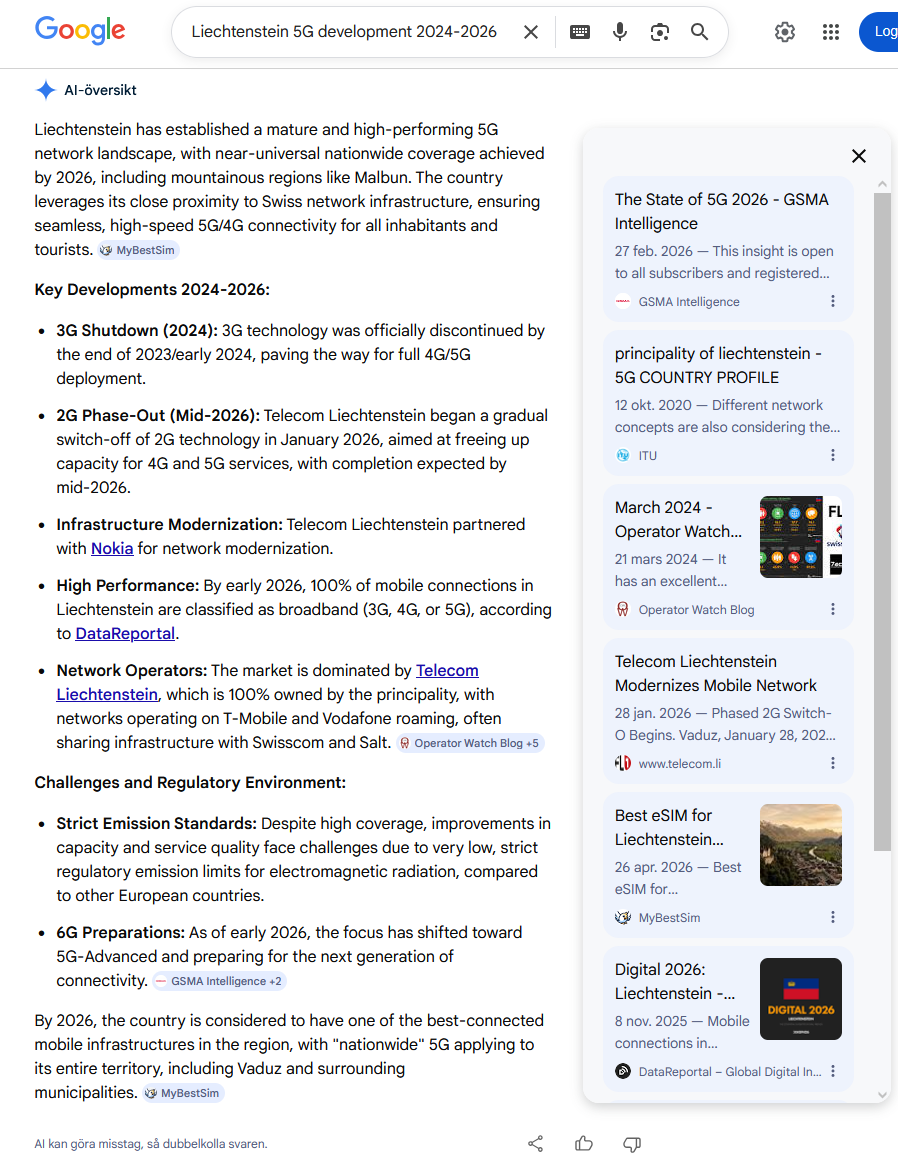Click the 'High Performance:' bullet label
Image resolution: width=898 pixels, height=1157 pixels.
point(128,585)
